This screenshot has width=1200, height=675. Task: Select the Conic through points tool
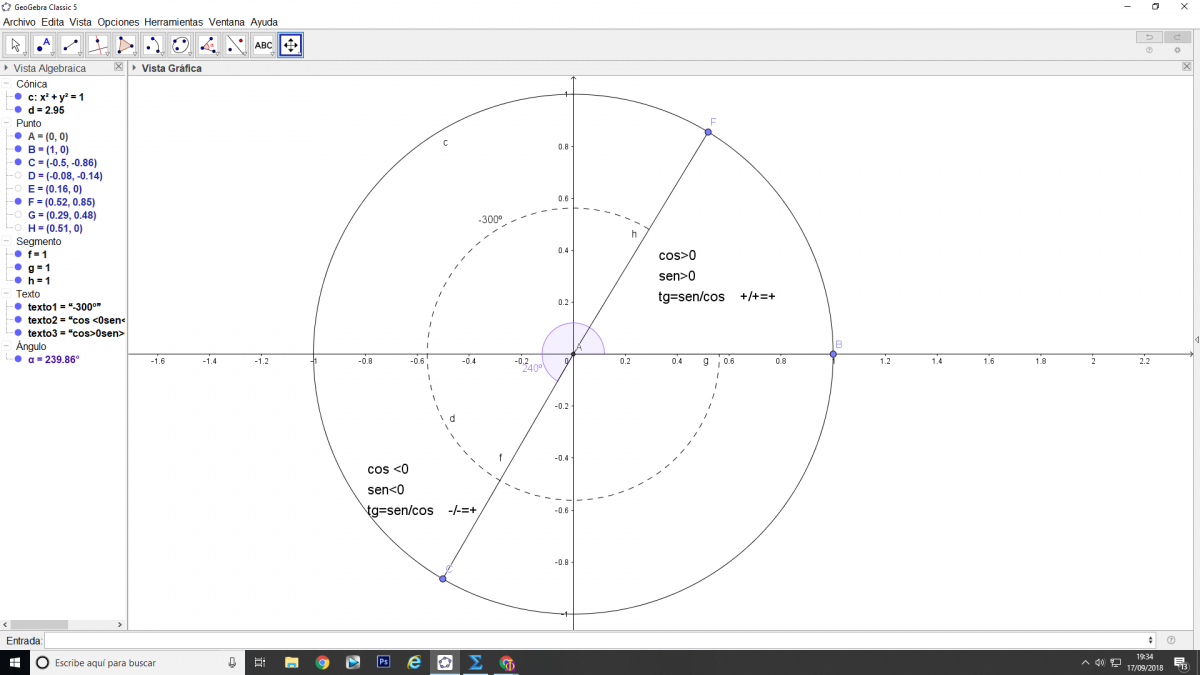[180, 45]
